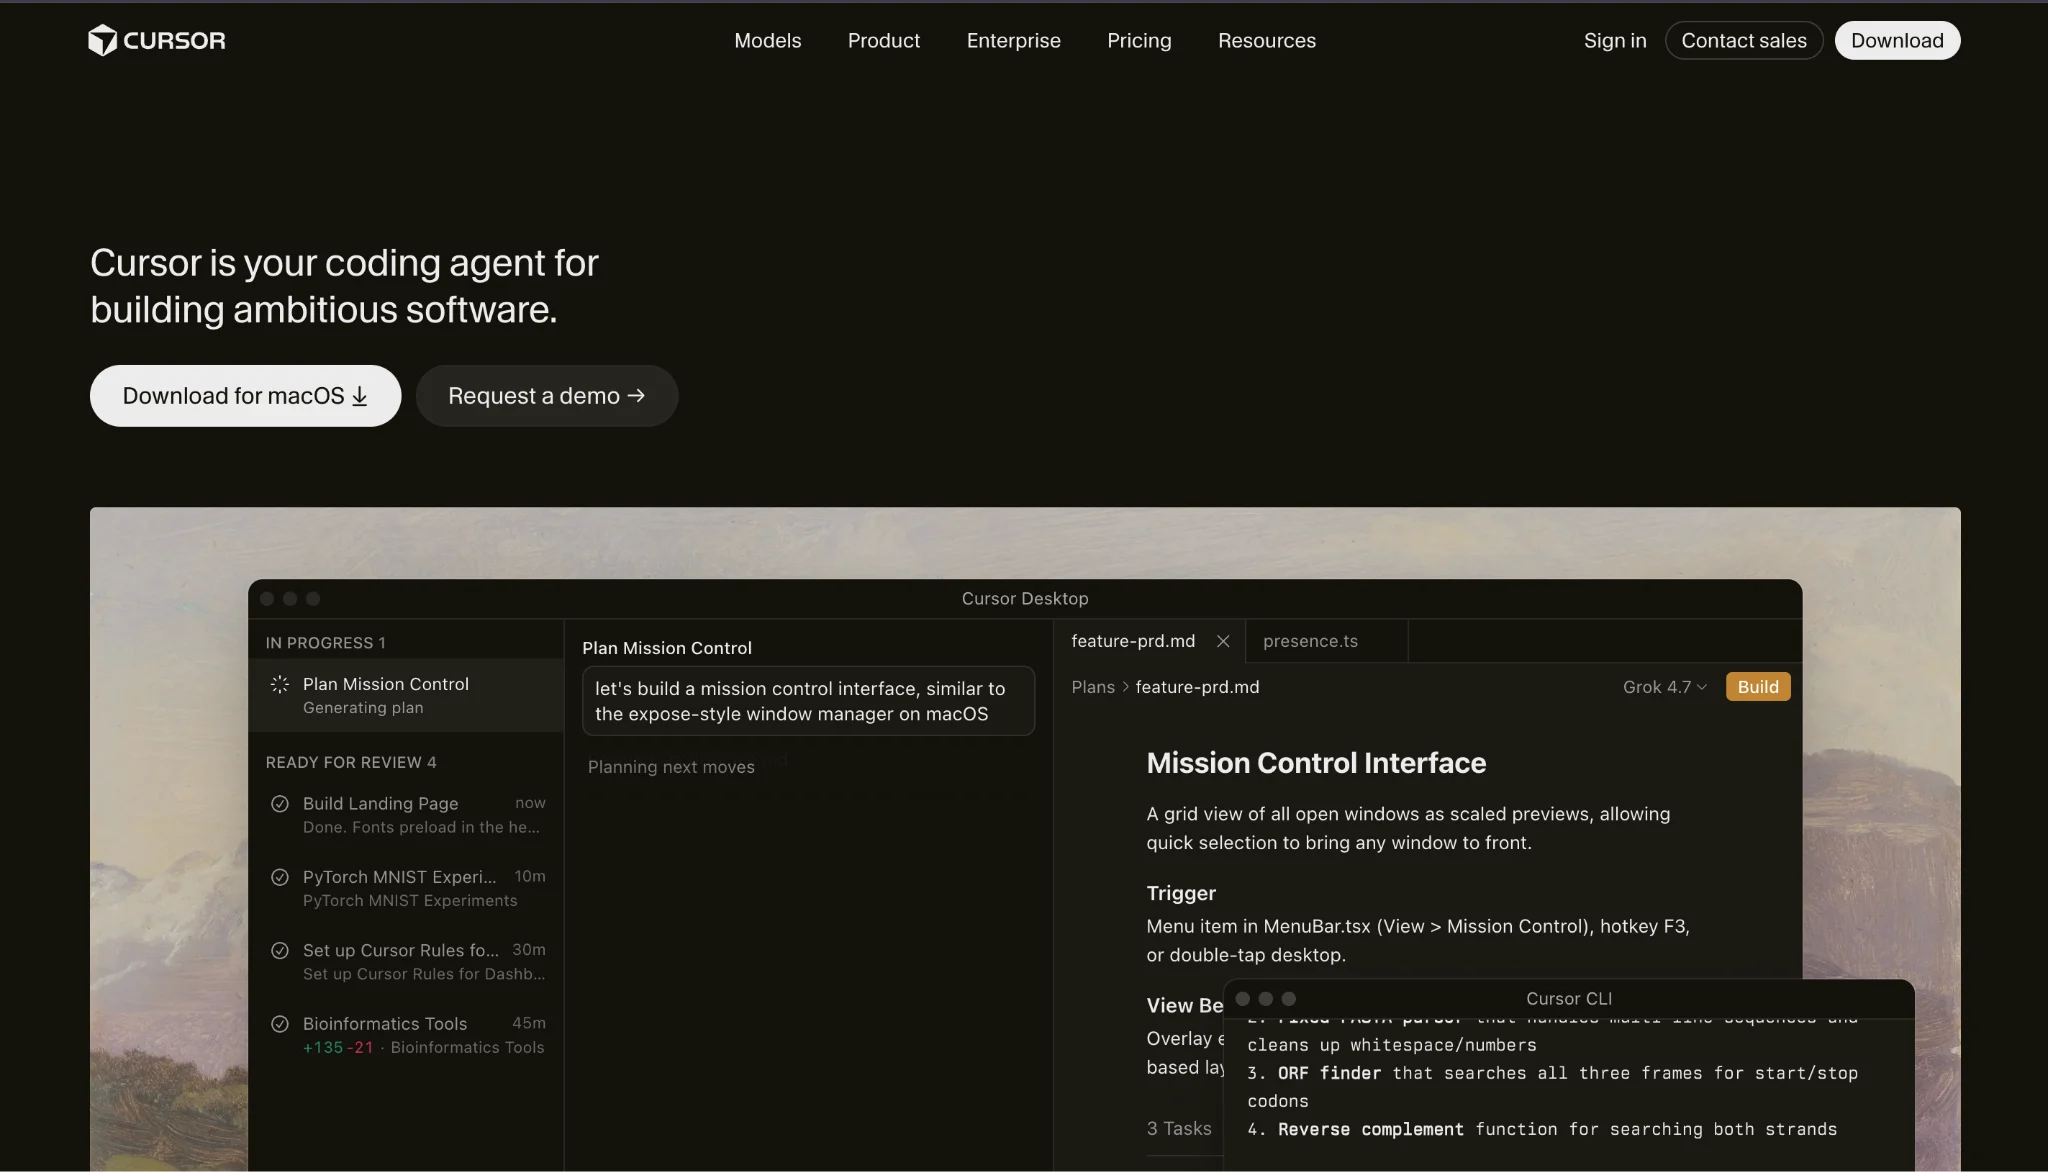
Task: Open the Grok 4.7 model dropdown
Action: pyautogui.click(x=1664, y=687)
